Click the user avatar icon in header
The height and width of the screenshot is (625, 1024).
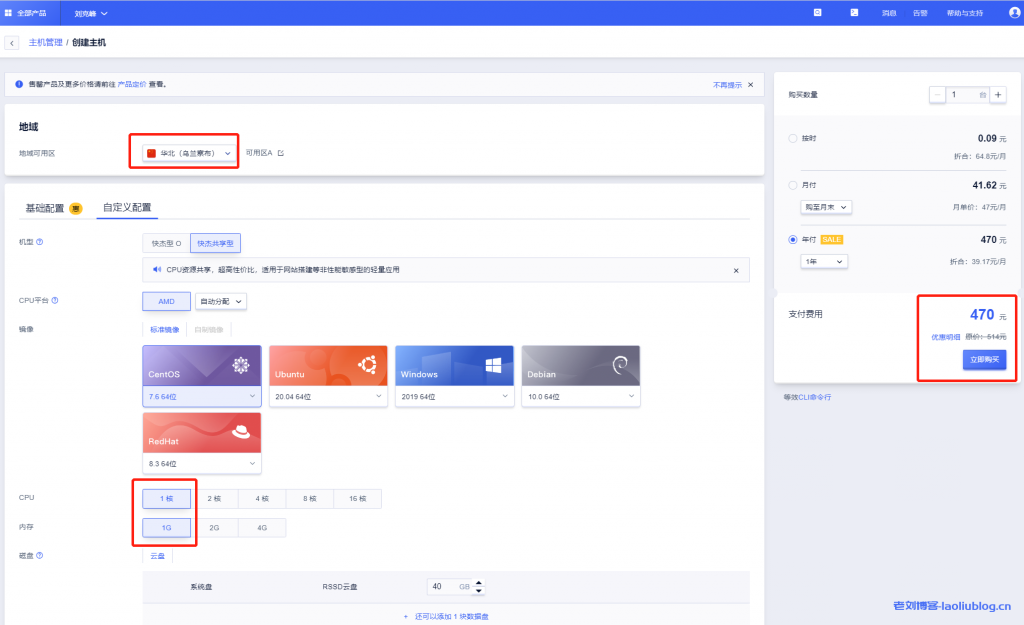[1014, 13]
